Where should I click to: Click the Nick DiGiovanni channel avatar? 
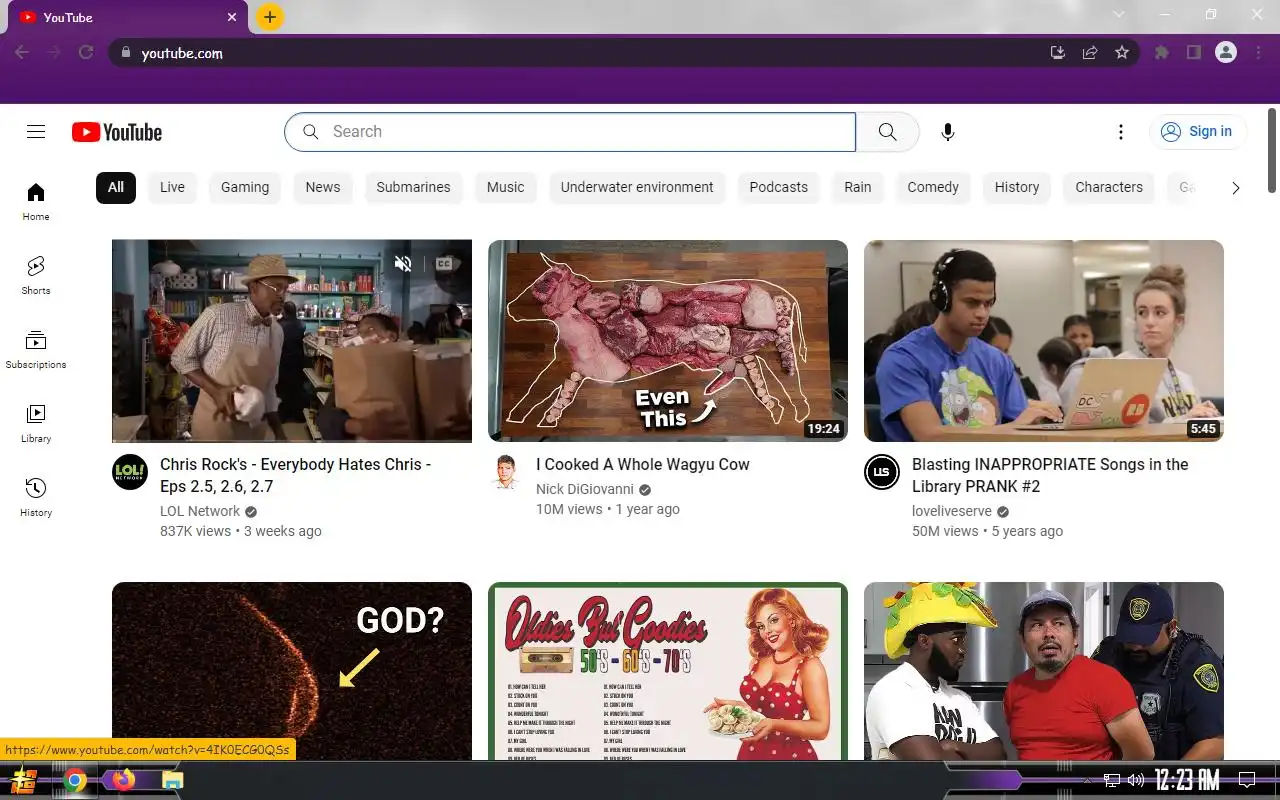[x=506, y=472]
